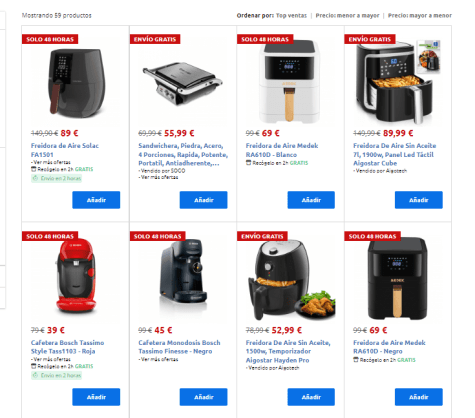475x418 pixels.
Task: View 'Ver más ofertas' under Tassimo Finesse
Action: coord(159,359)
